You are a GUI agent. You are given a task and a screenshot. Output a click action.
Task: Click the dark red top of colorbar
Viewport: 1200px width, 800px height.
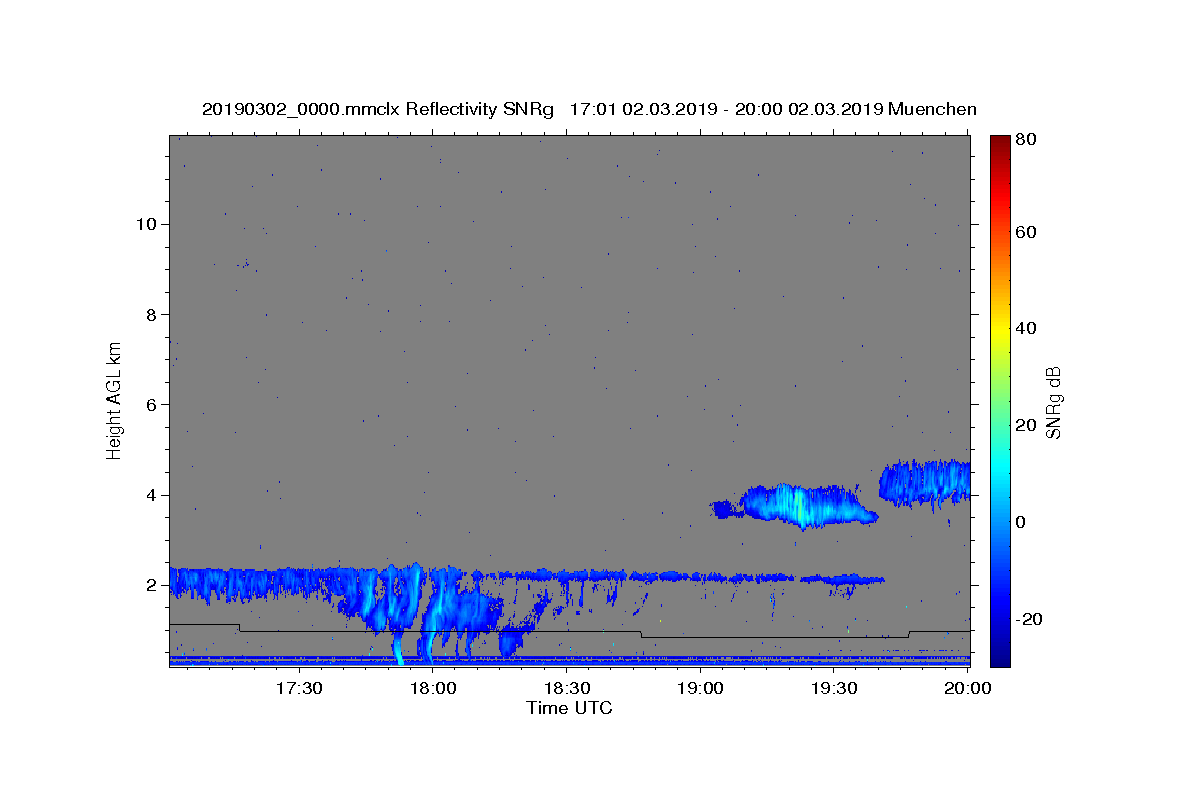pos(1000,142)
